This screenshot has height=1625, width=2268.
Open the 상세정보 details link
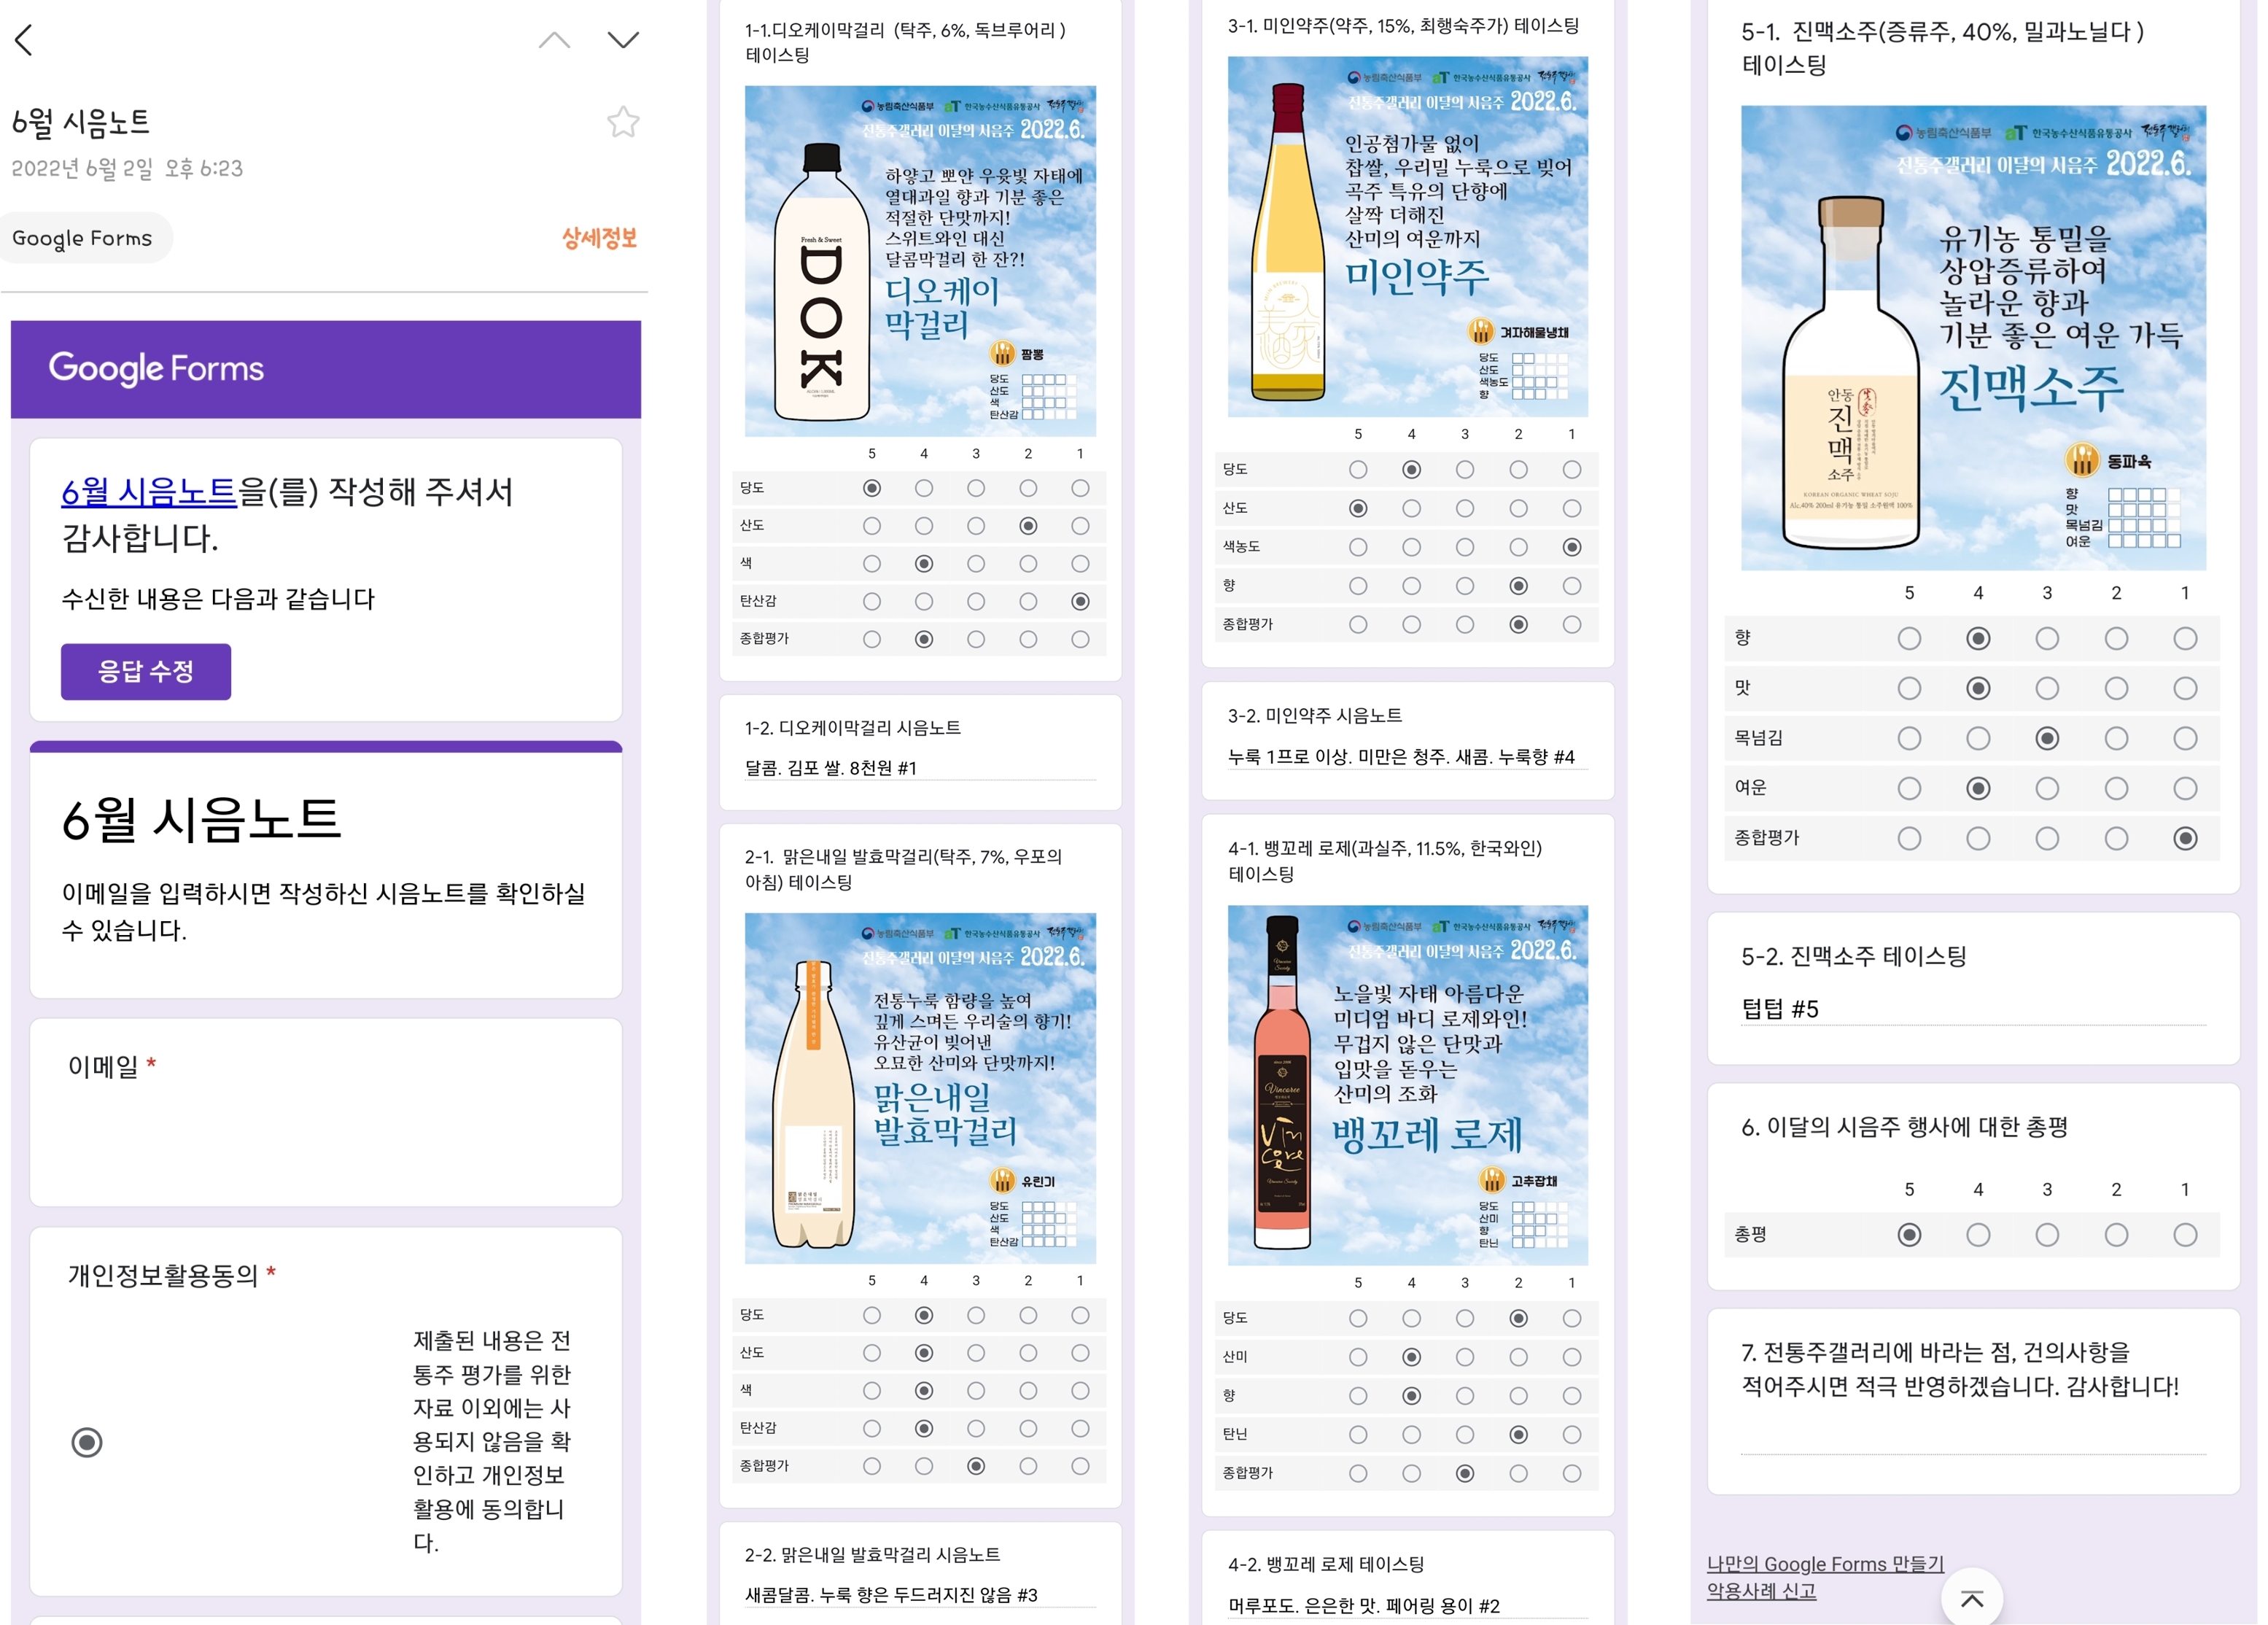click(598, 238)
